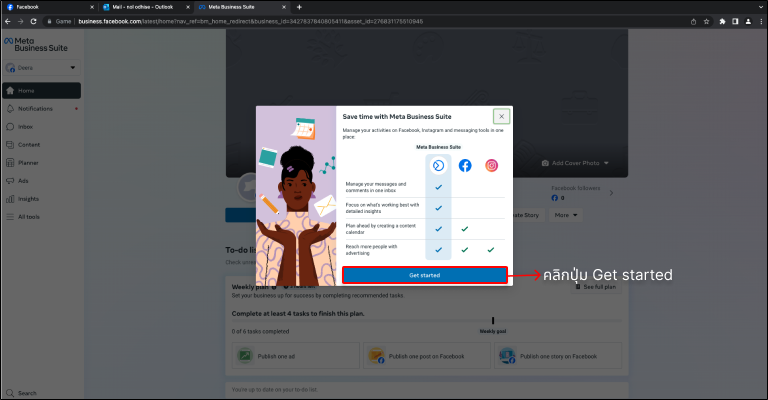Click the browser address bar URL
The height and width of the screenshot is (400, 768).
tap(251, 21)
